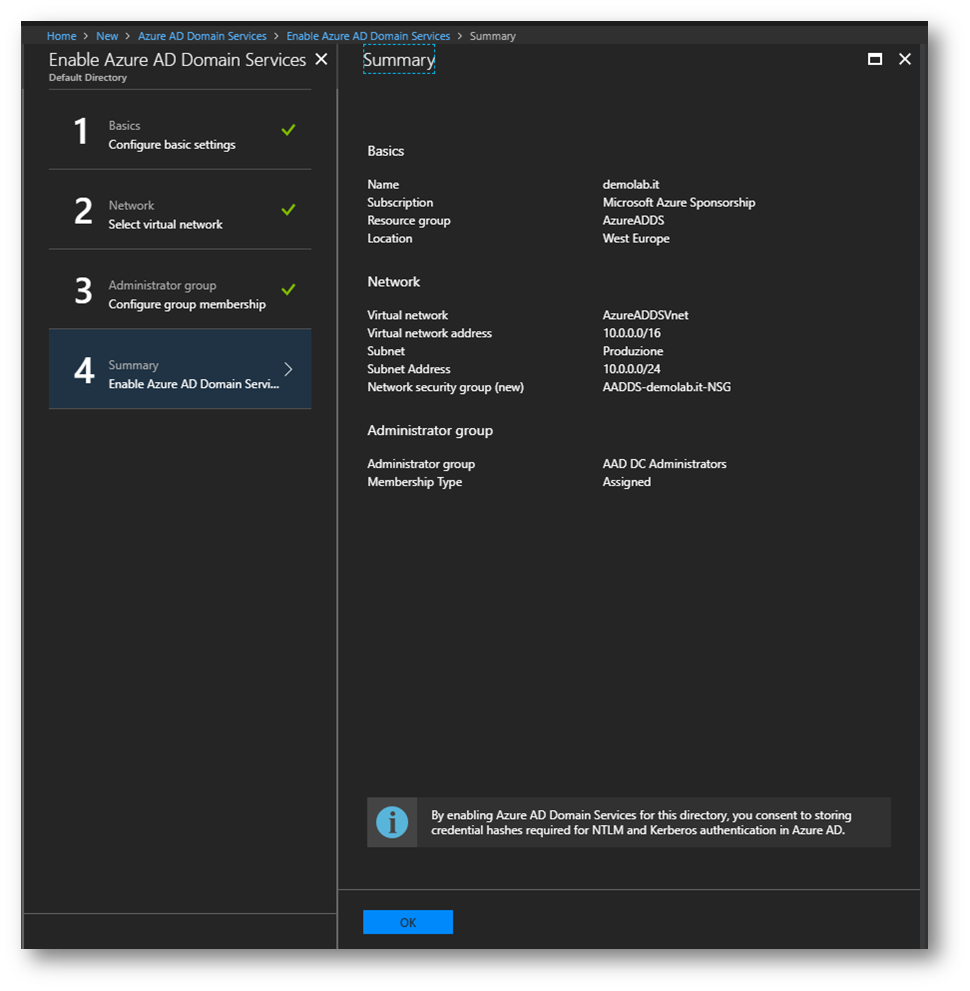970x991 pixels.
Task: Click the Location label
Action: (x=389, y=238)
